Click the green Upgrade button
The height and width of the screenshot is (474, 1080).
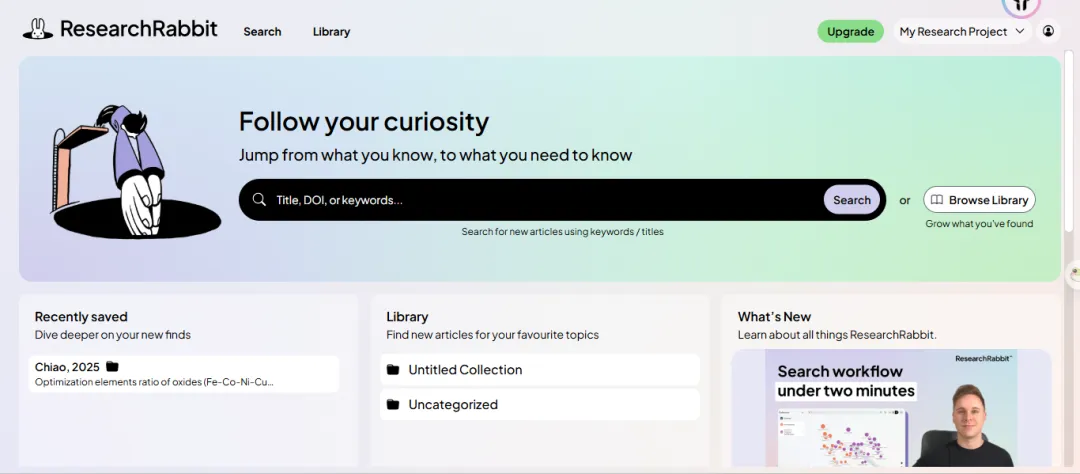tap(851, 32)
